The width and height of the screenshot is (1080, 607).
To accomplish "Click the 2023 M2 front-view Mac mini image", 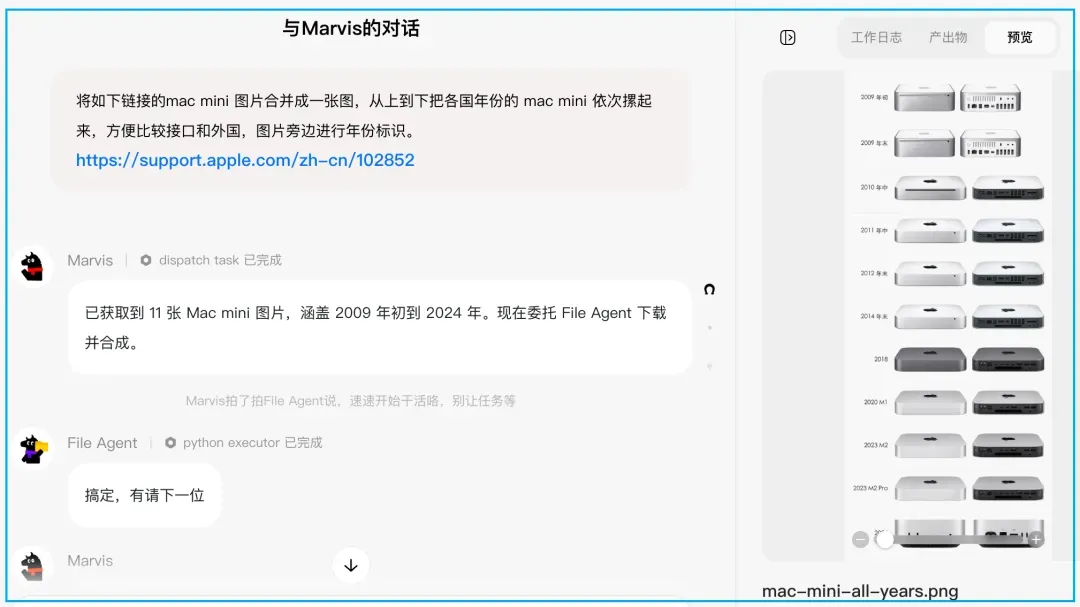I will coord(930,446).
